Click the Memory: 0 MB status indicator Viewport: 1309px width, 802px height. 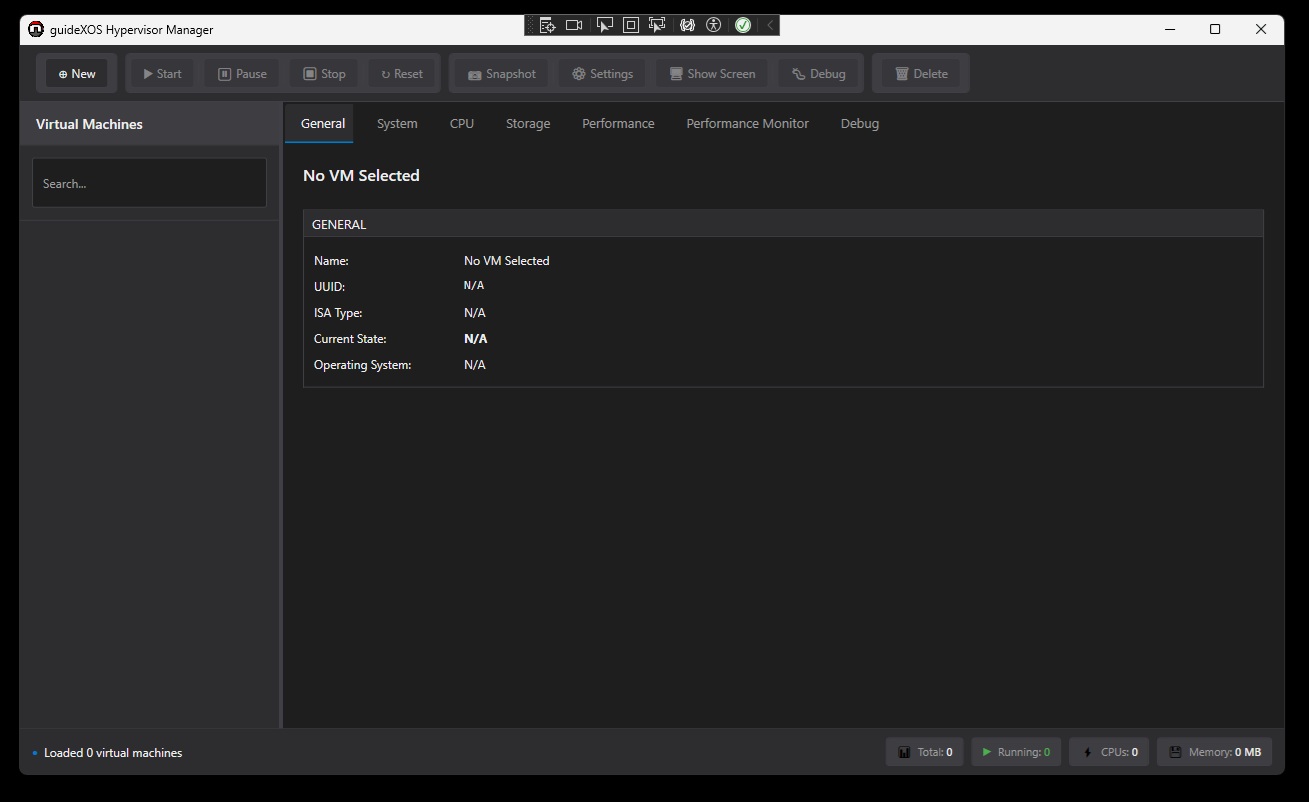point(1214,752)
